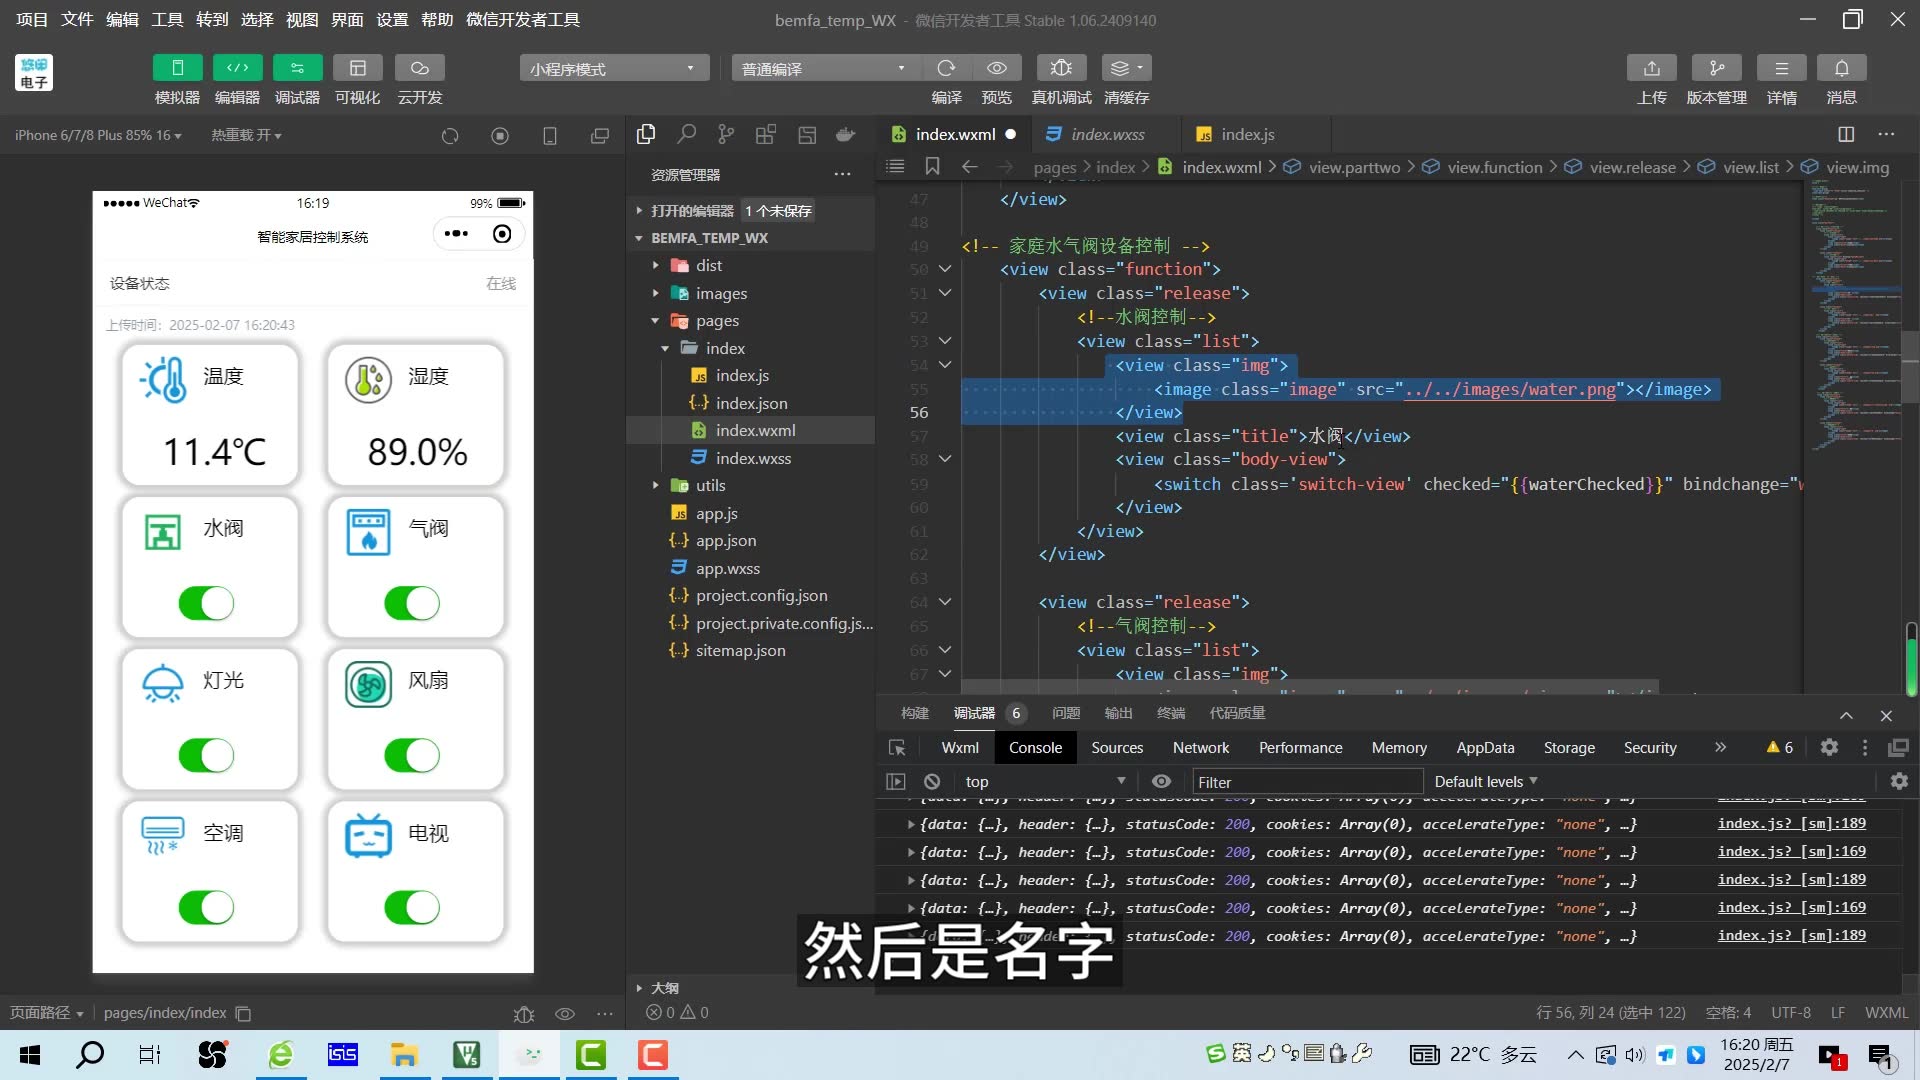Turn off the 电视 switch
The image size is (1920, 1080).
414,907
